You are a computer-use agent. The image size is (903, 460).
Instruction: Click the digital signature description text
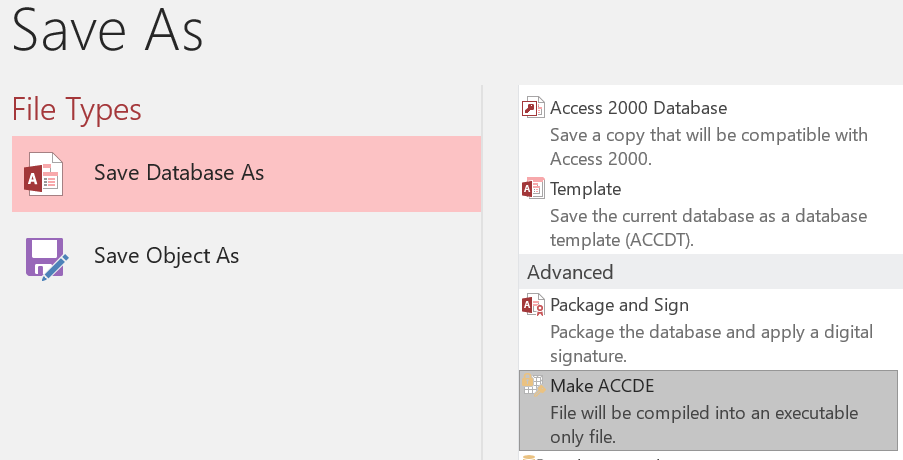[712, 344]
